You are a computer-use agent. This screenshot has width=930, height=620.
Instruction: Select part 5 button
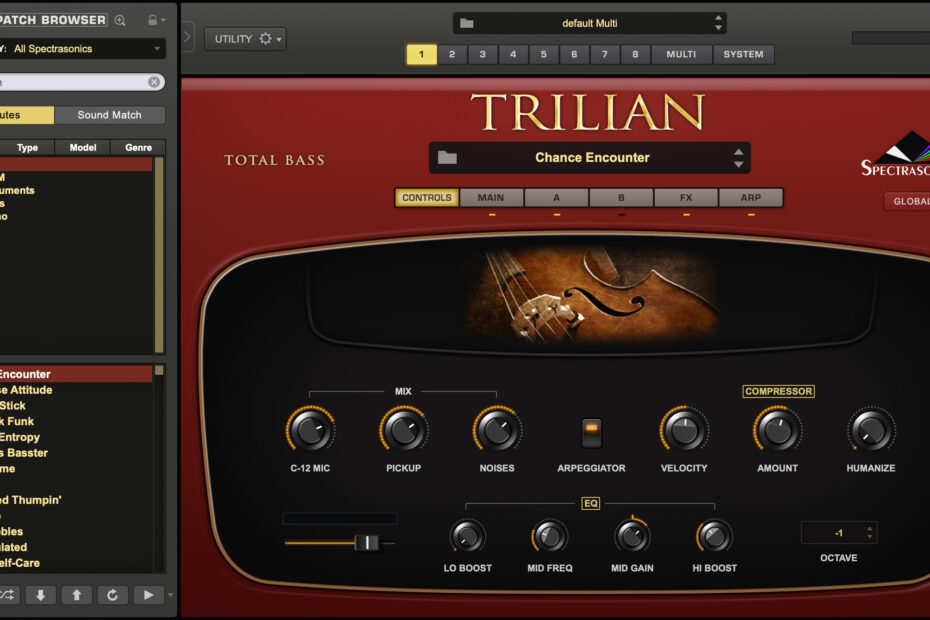coord(543,54)
